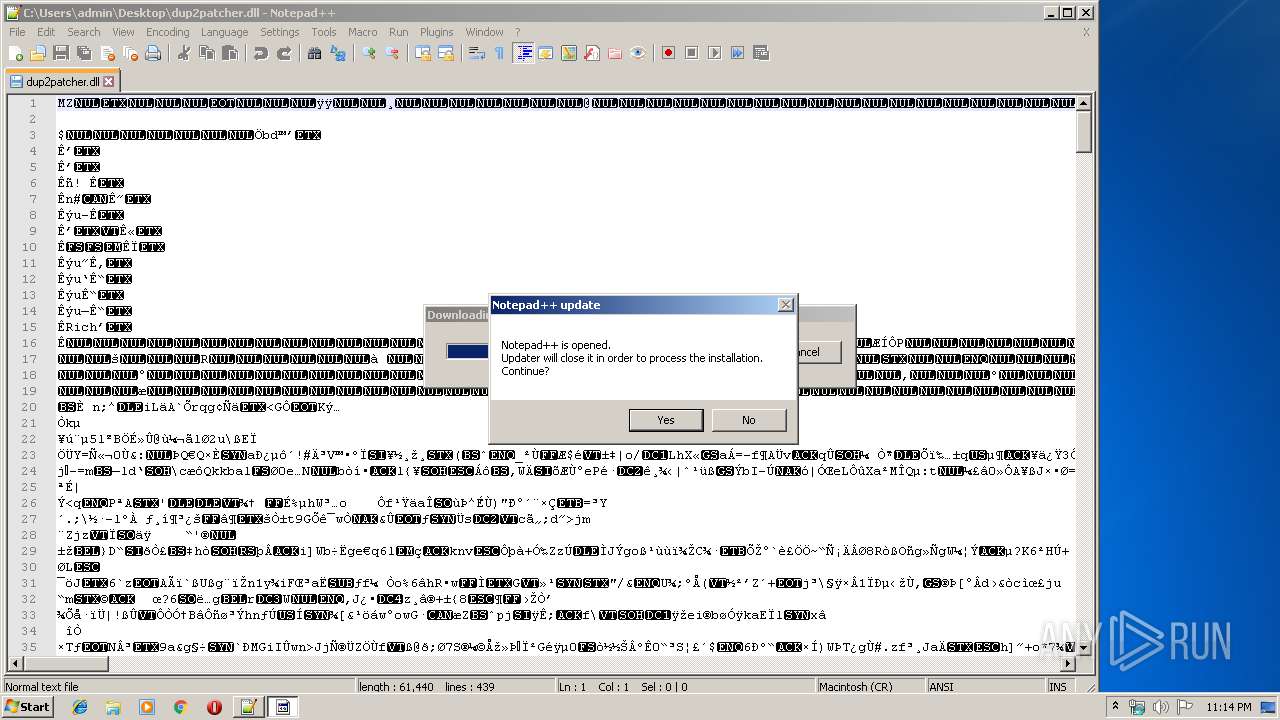1280x720 pixels.
Task: Select the dup2patcher.dll tab
Action: 62,82
